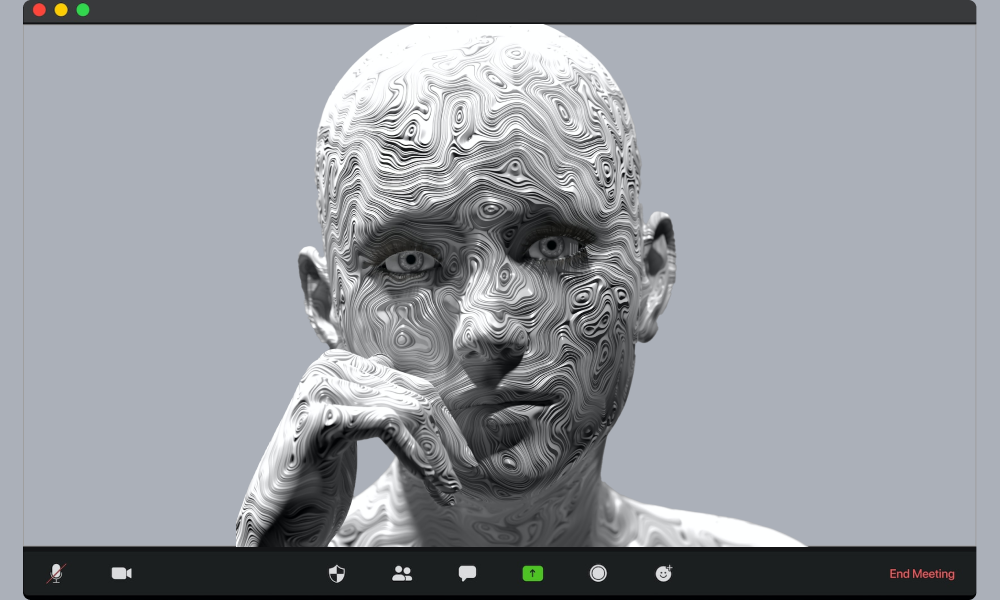Unmute the microphone
Viewport: 1000px width, 600px height.
57,573
